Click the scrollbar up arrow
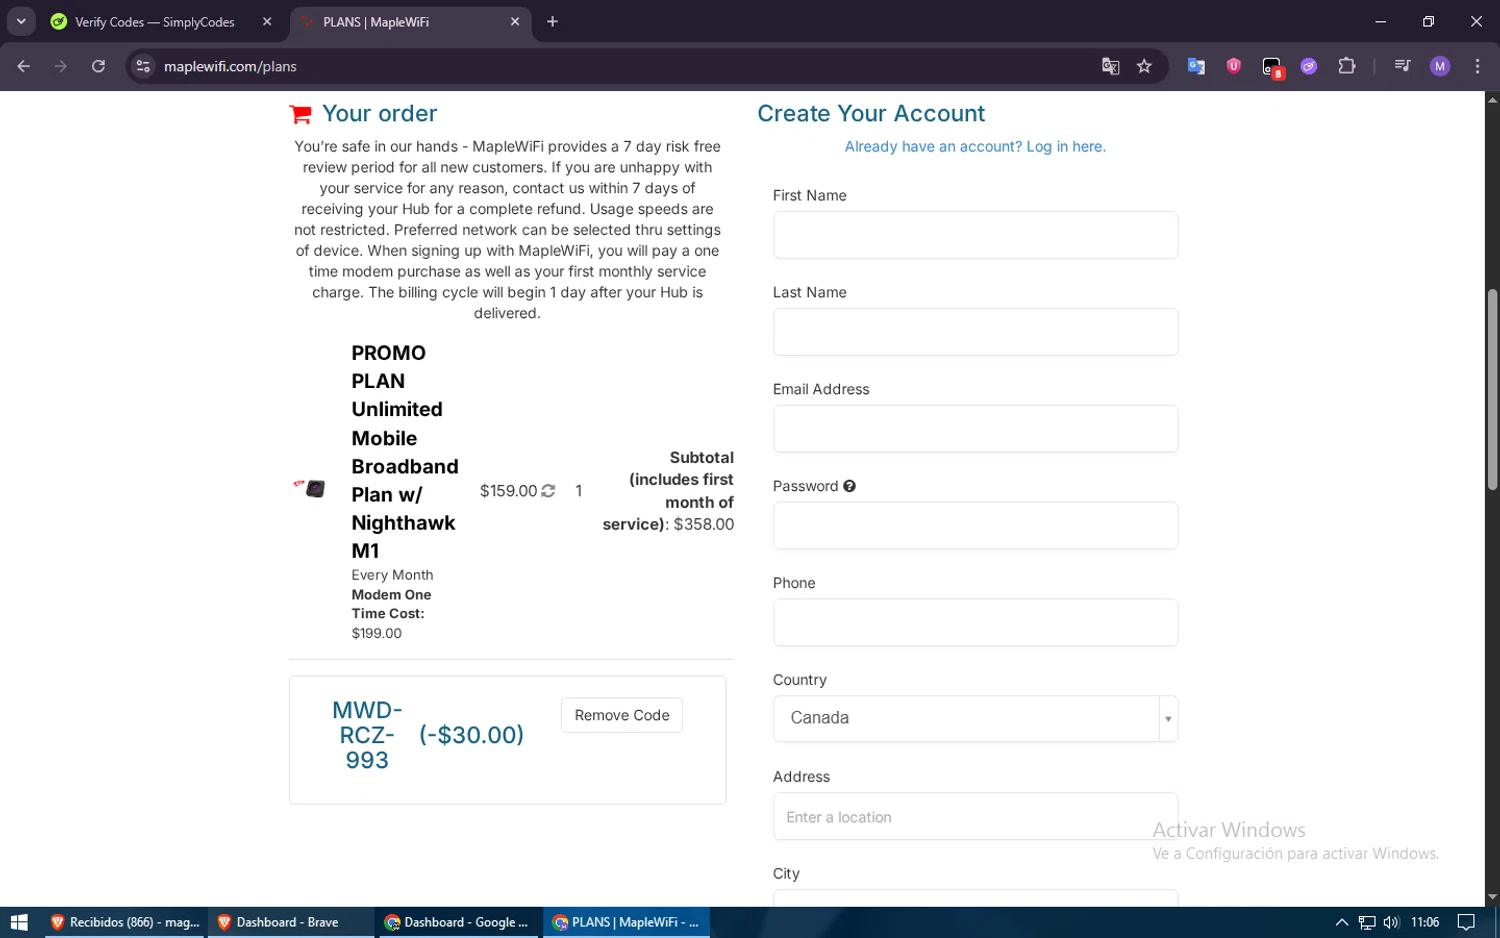Viewport: 1500px width, 938px height. pos(1492,99)
